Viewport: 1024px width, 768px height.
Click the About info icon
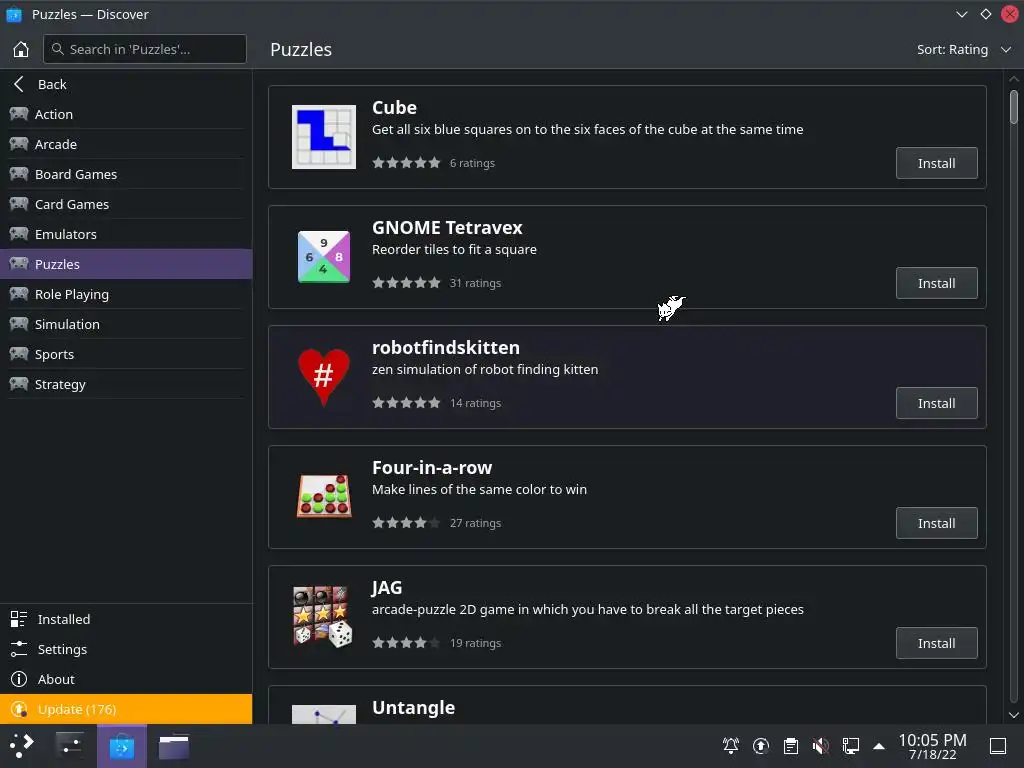19,679
